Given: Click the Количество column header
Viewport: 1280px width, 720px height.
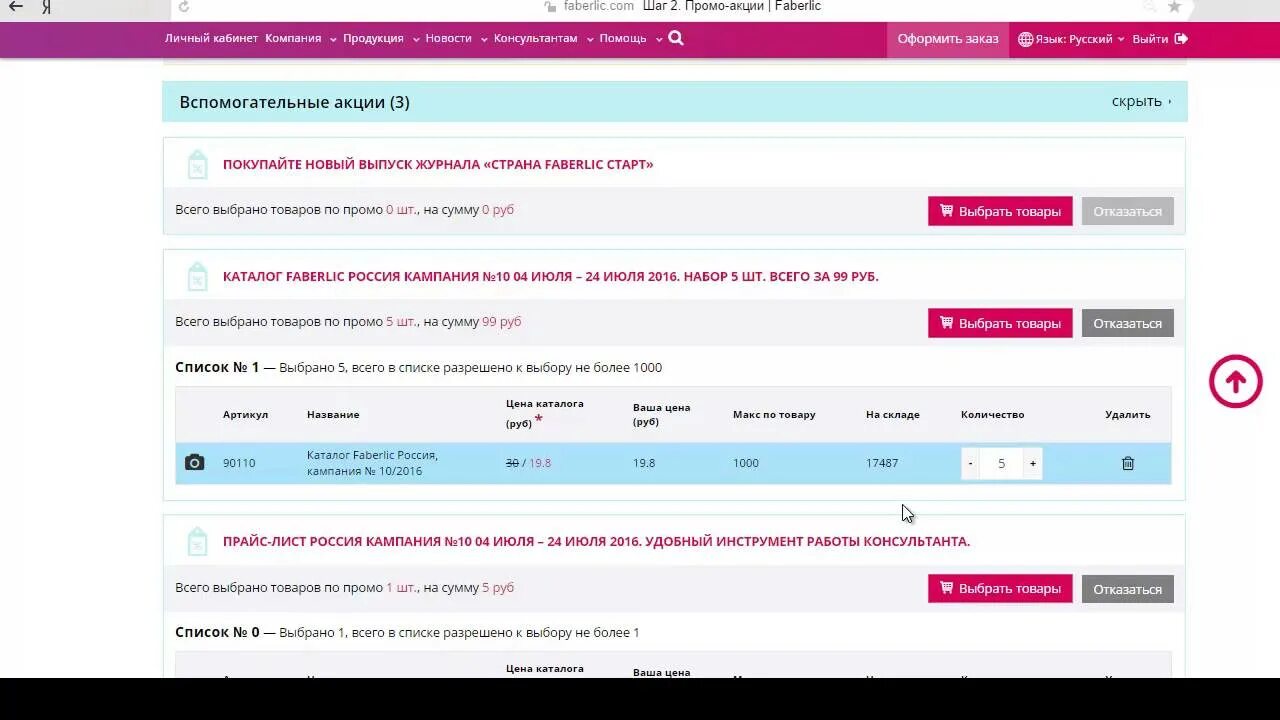Looking at the screenshot, I should [992, 414].
